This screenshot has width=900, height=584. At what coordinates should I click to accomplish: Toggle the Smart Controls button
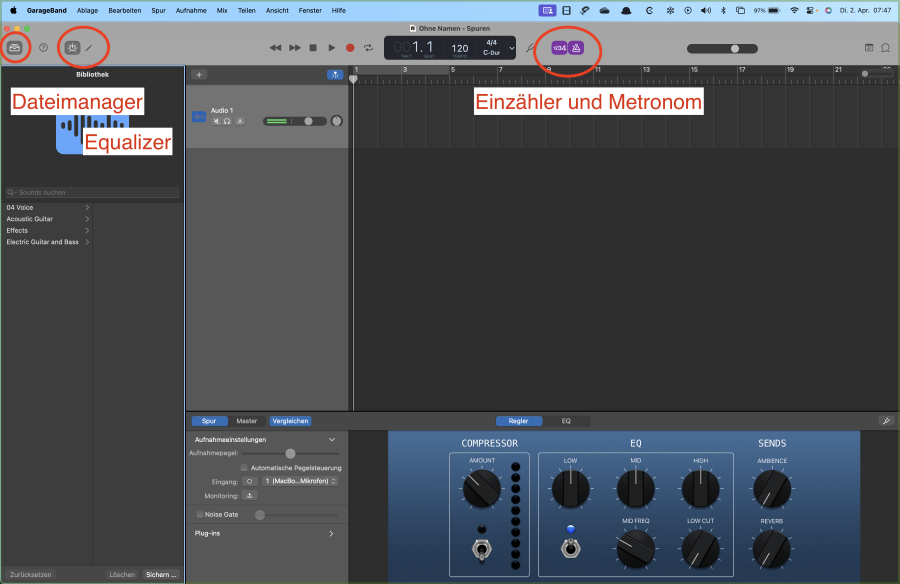coord(73,47)
